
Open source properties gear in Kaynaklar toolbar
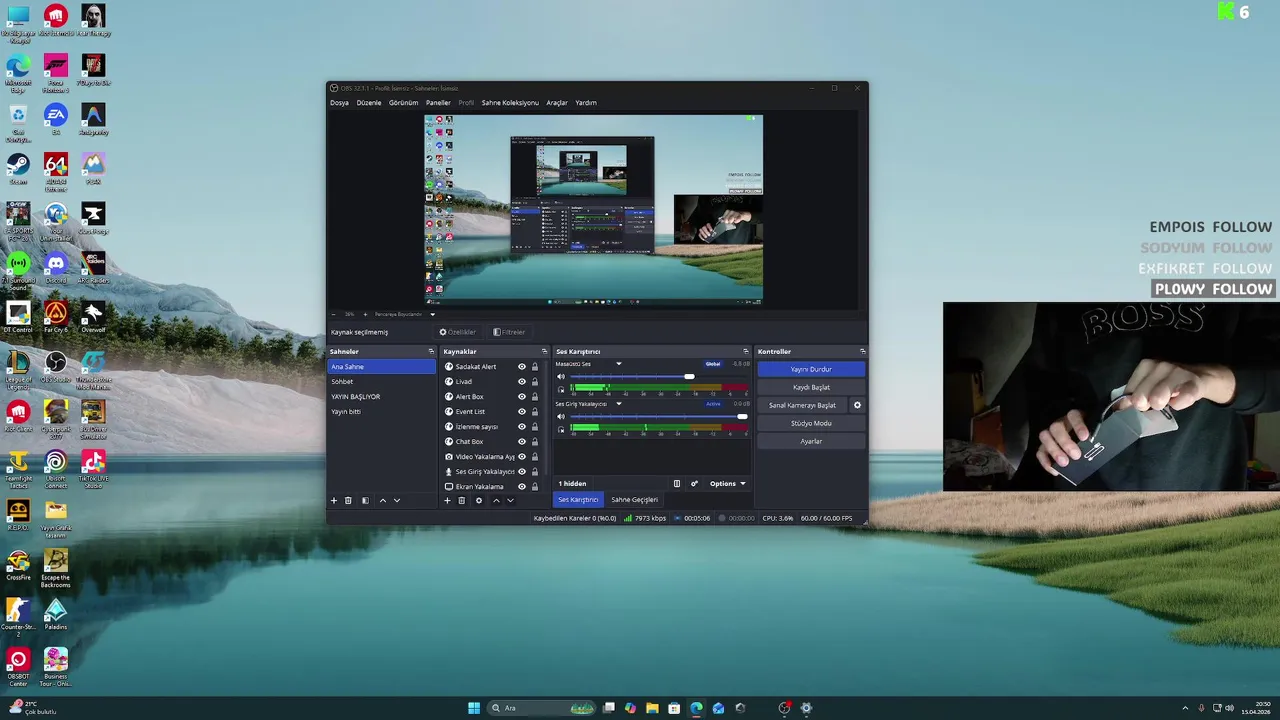[x=478, y=500]
